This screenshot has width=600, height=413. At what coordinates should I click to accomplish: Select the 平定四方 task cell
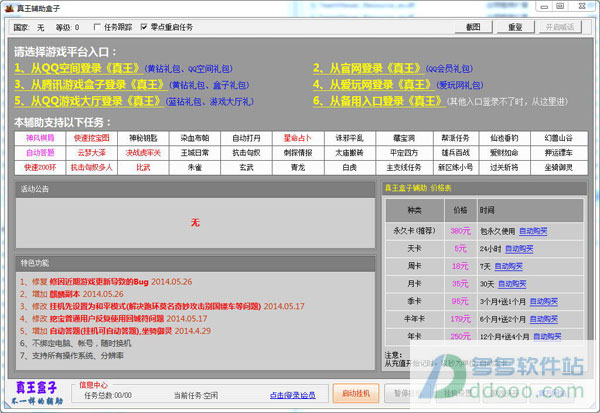tap(404, 153)
